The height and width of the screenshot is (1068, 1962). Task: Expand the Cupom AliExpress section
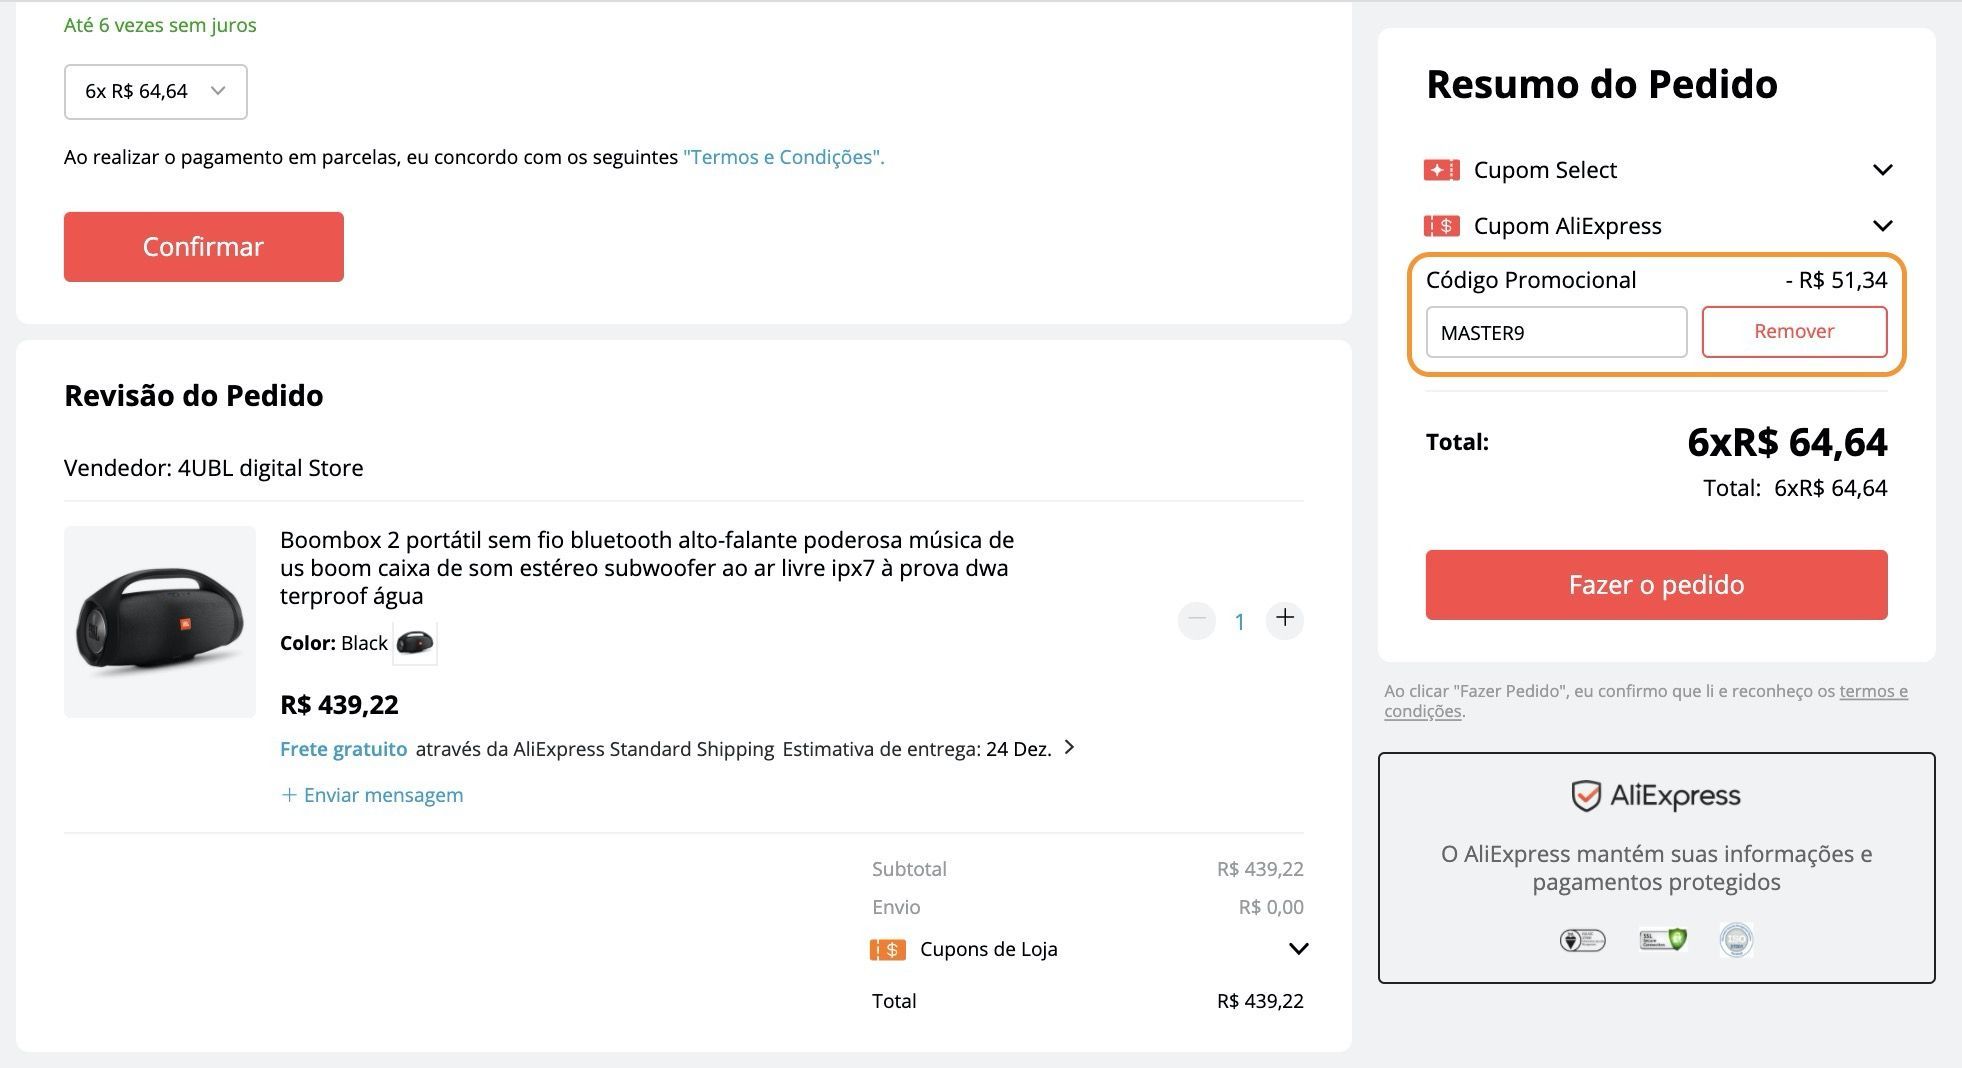pos(1882,226)
